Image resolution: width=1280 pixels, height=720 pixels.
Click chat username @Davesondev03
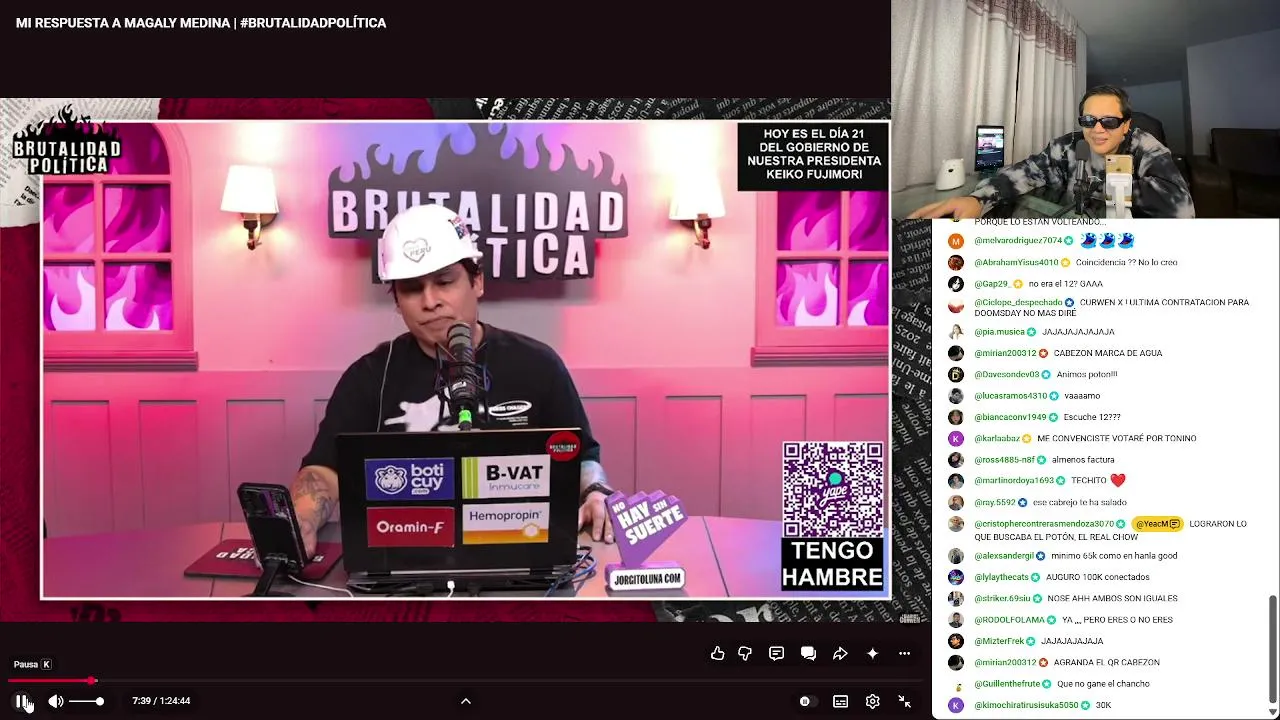click(x=1006, y=375)
